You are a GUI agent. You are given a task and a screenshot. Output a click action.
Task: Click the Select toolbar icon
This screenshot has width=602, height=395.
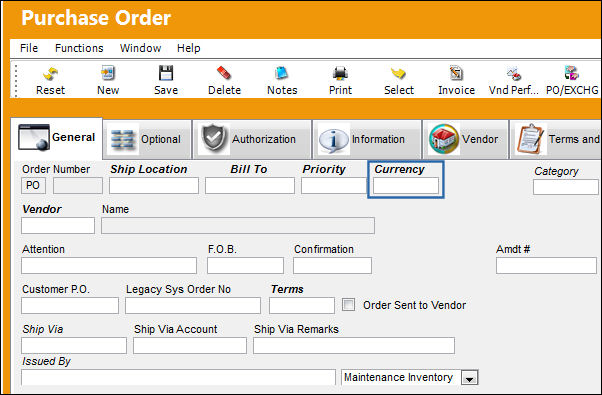398,73
